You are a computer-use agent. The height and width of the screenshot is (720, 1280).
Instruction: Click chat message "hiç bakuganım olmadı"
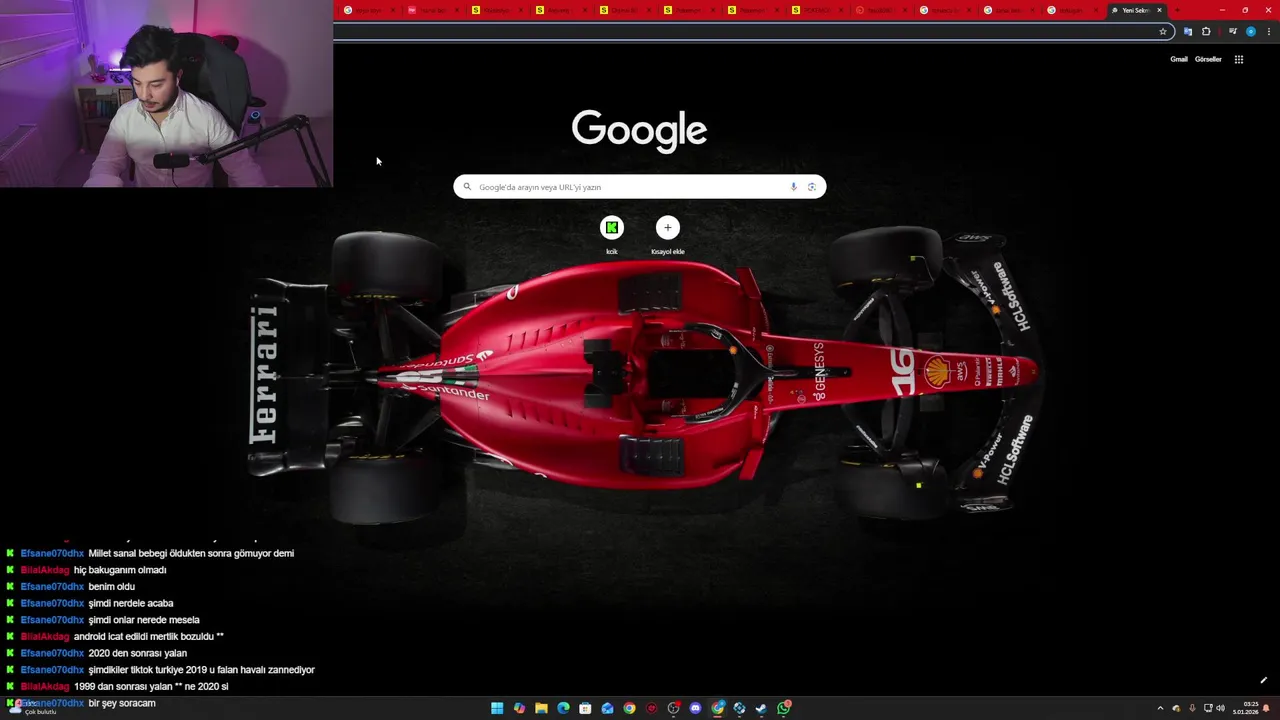(120, 570)
